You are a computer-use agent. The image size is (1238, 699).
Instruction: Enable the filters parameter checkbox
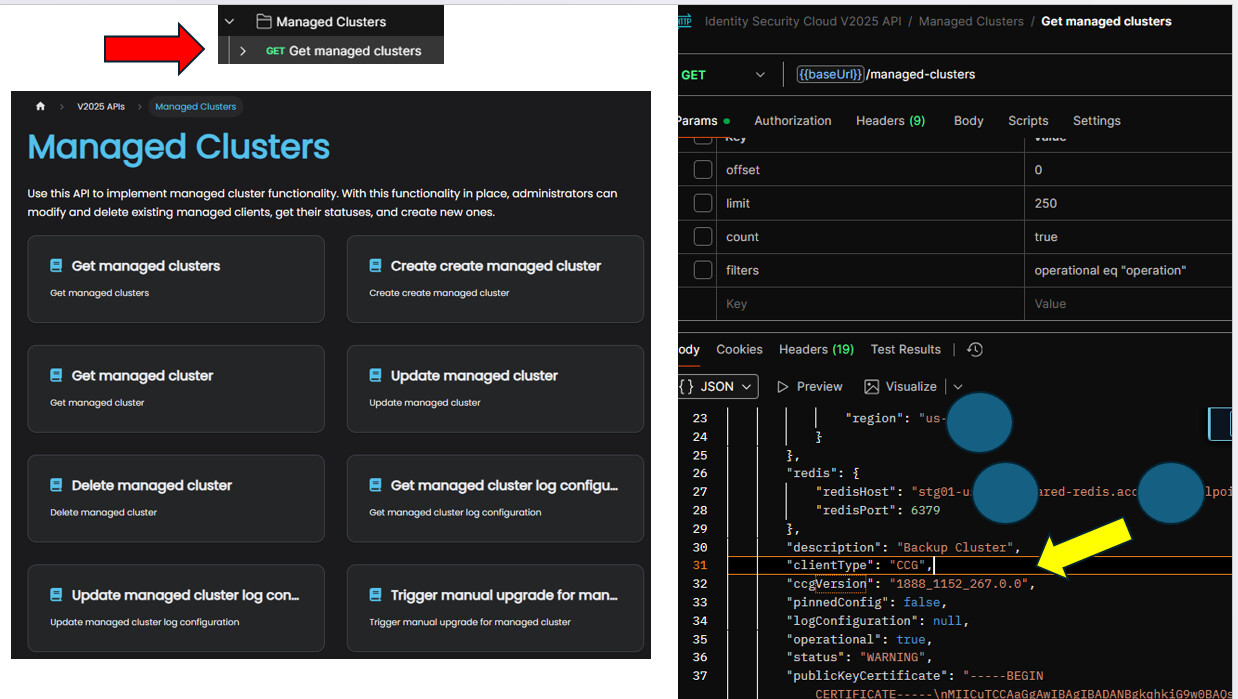pos(703,270)
